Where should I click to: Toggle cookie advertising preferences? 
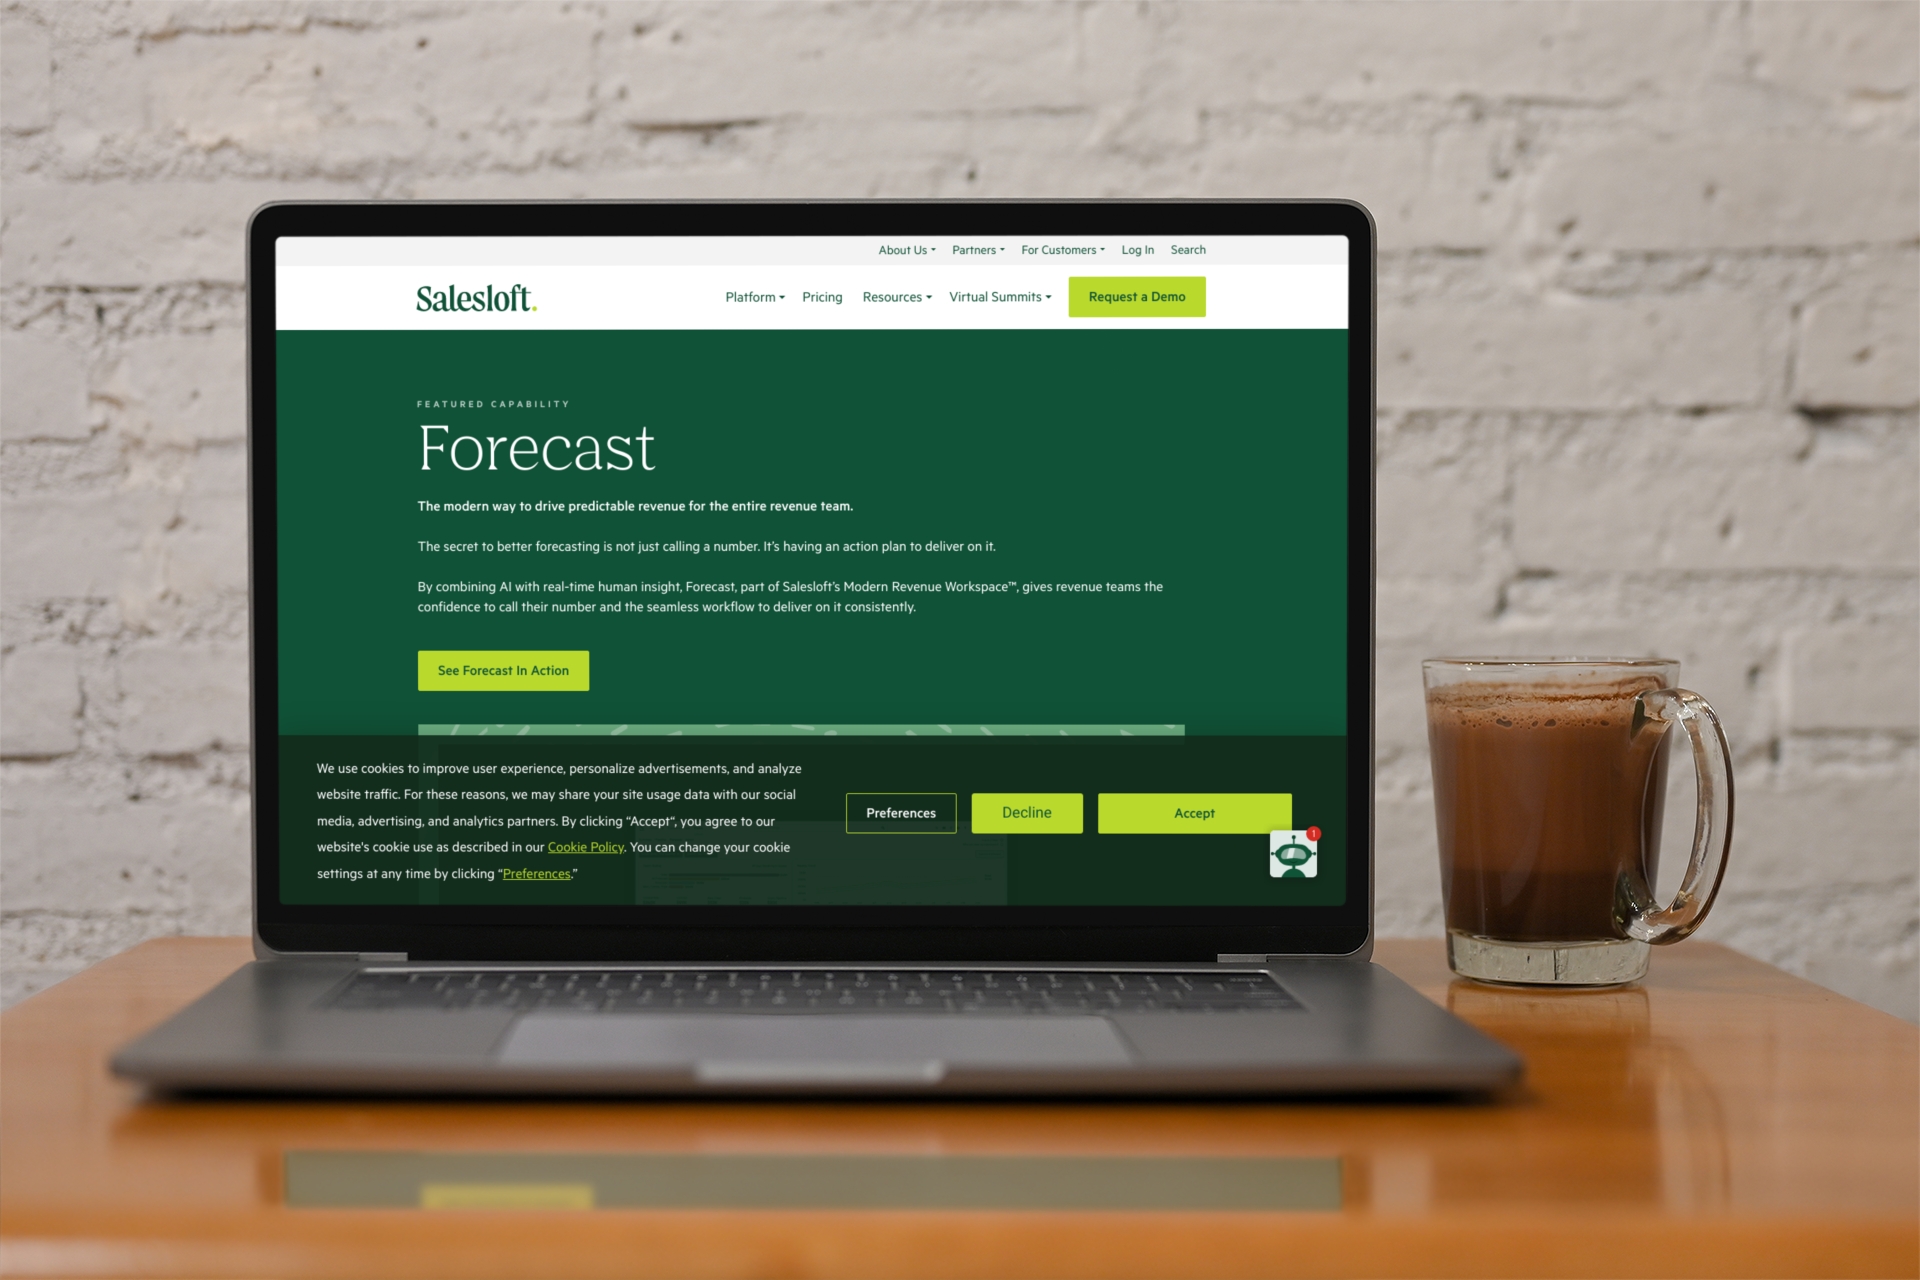pos(901,813)
